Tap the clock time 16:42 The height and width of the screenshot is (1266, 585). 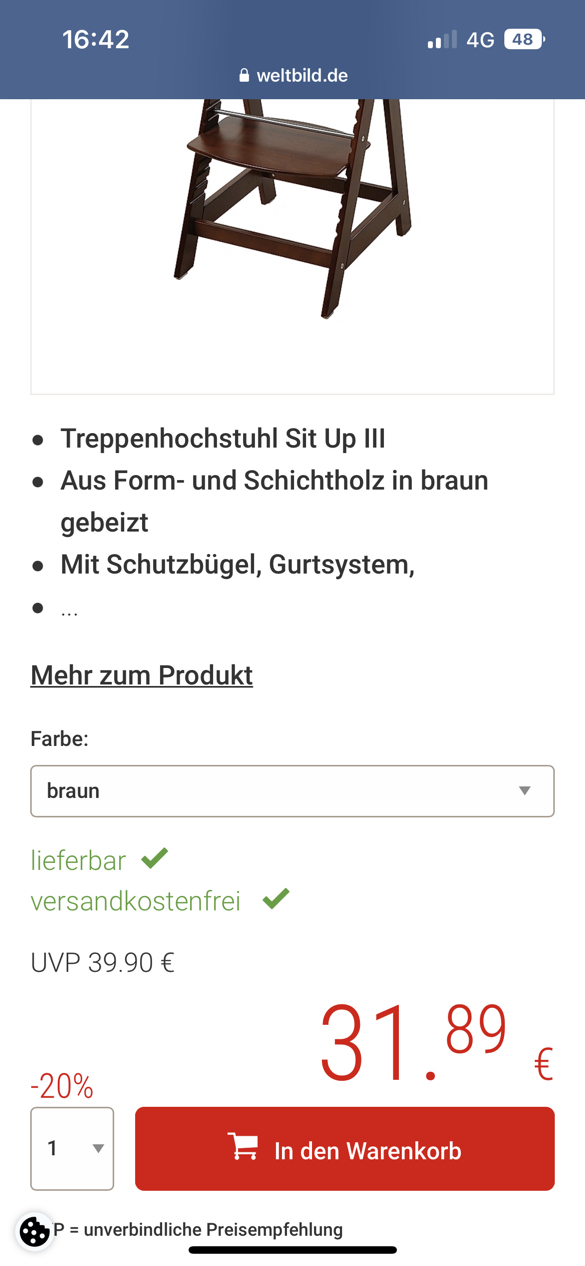pyautogui.click(x=96, y=40)
